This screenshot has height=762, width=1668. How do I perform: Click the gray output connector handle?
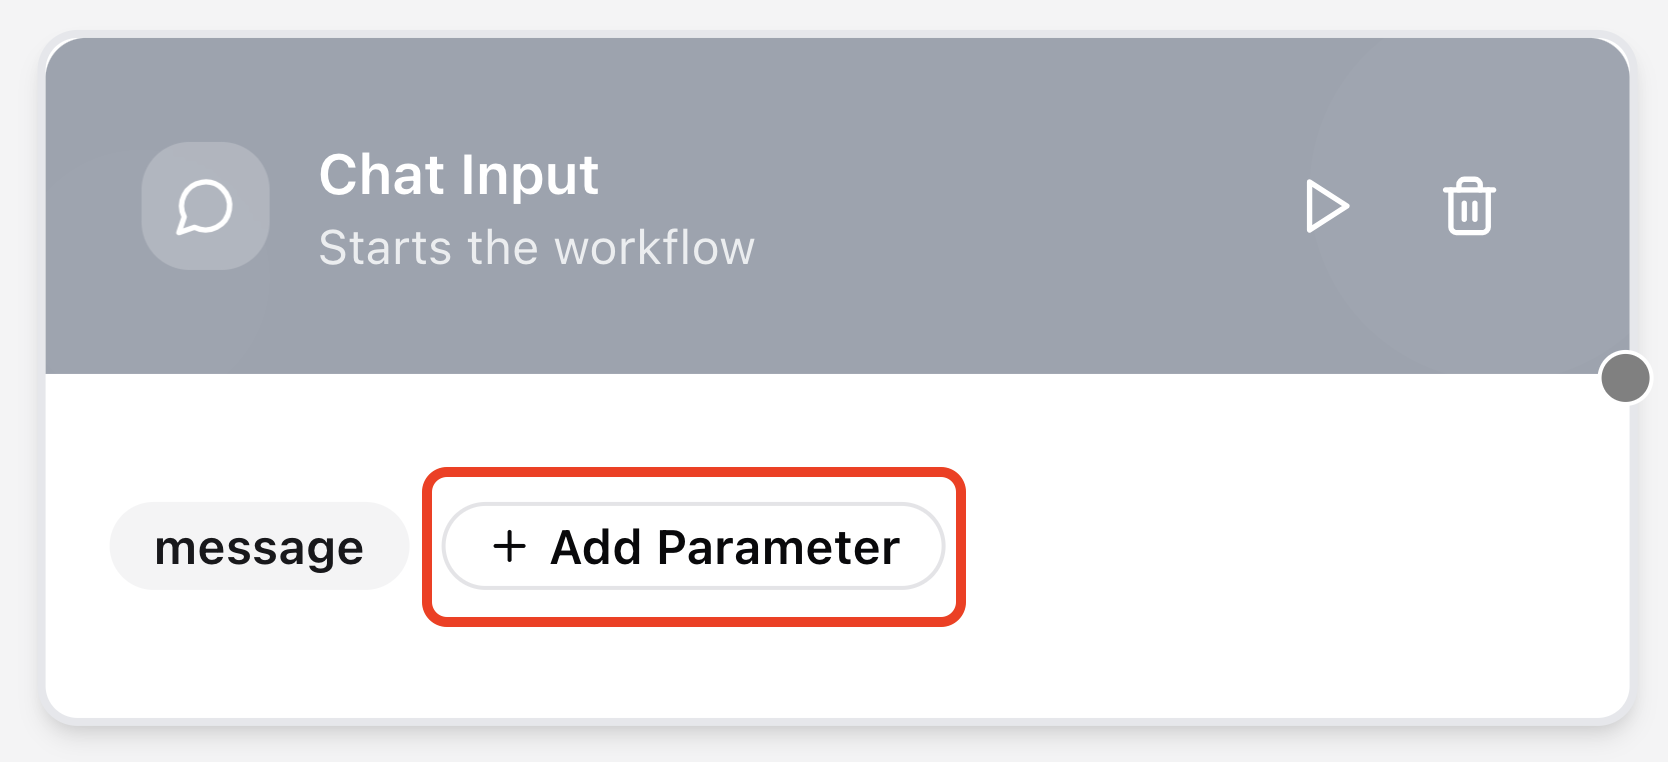tap(1625, 377)
